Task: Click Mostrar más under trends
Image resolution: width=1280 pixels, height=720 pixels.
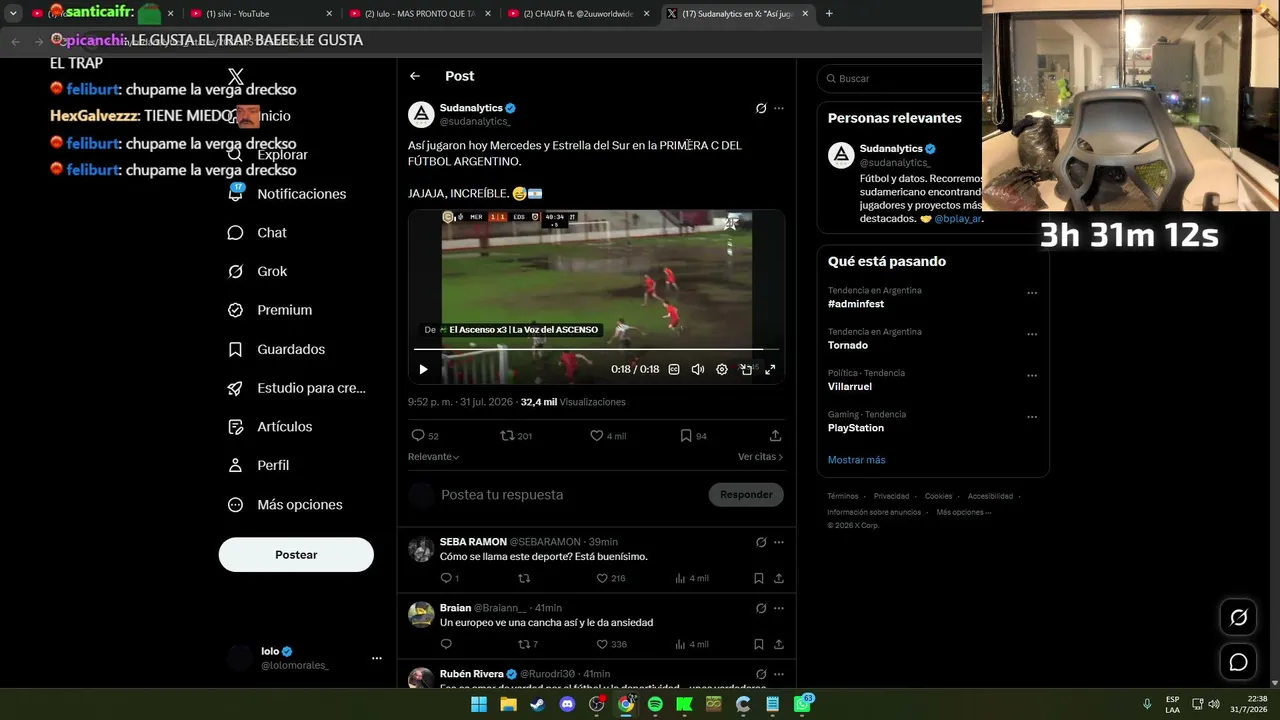Action: coord(856,460)
